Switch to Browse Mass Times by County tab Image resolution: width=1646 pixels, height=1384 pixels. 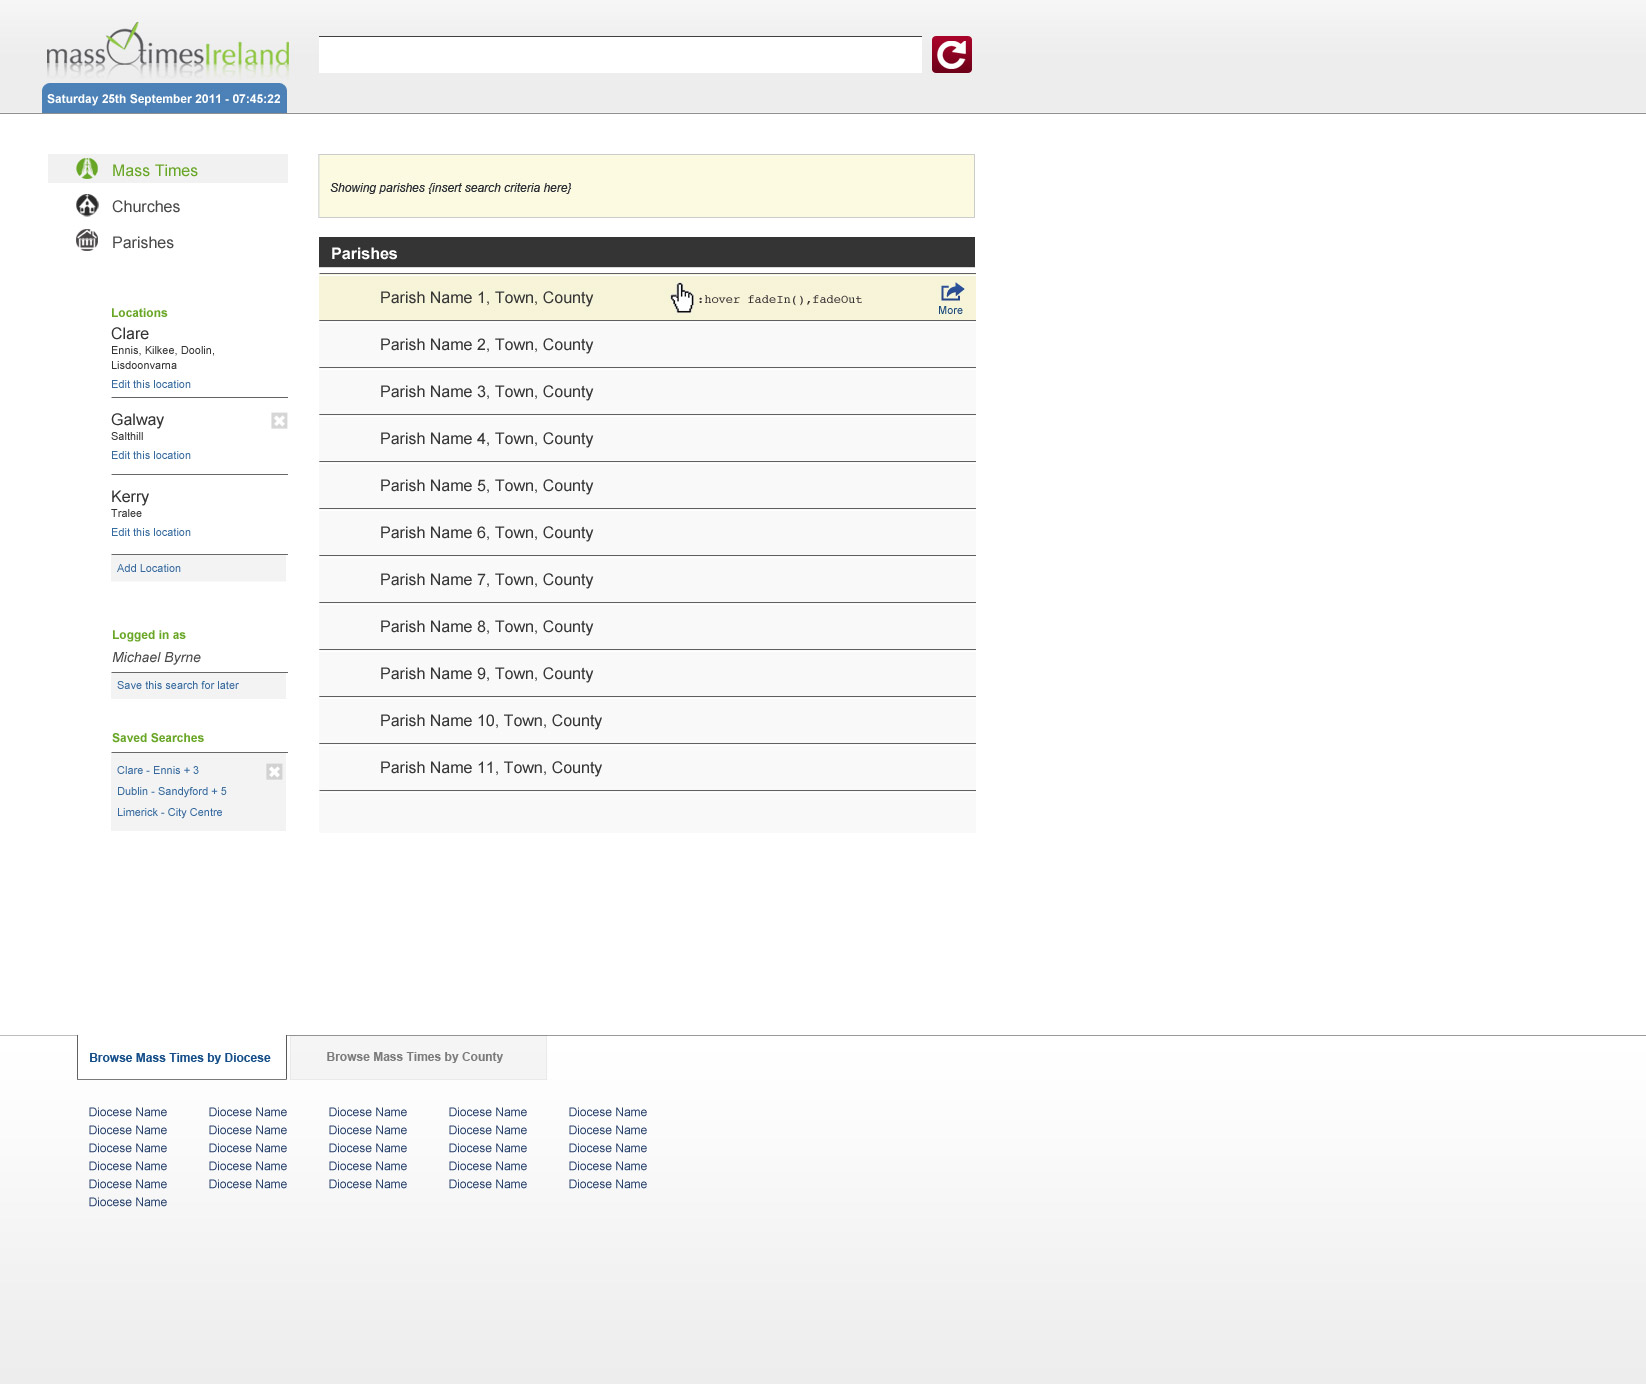pyautogui.click(x=414, y=1057)
